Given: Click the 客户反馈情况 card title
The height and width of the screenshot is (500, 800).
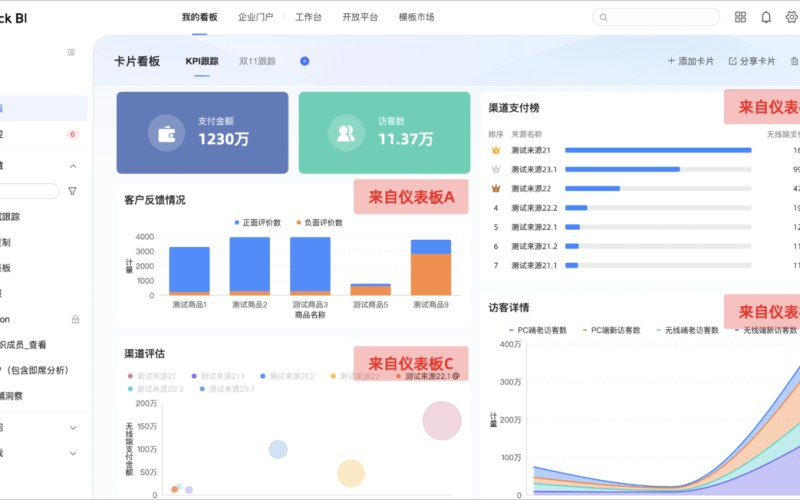Looking at the screenshot, I should pos(155,200).
